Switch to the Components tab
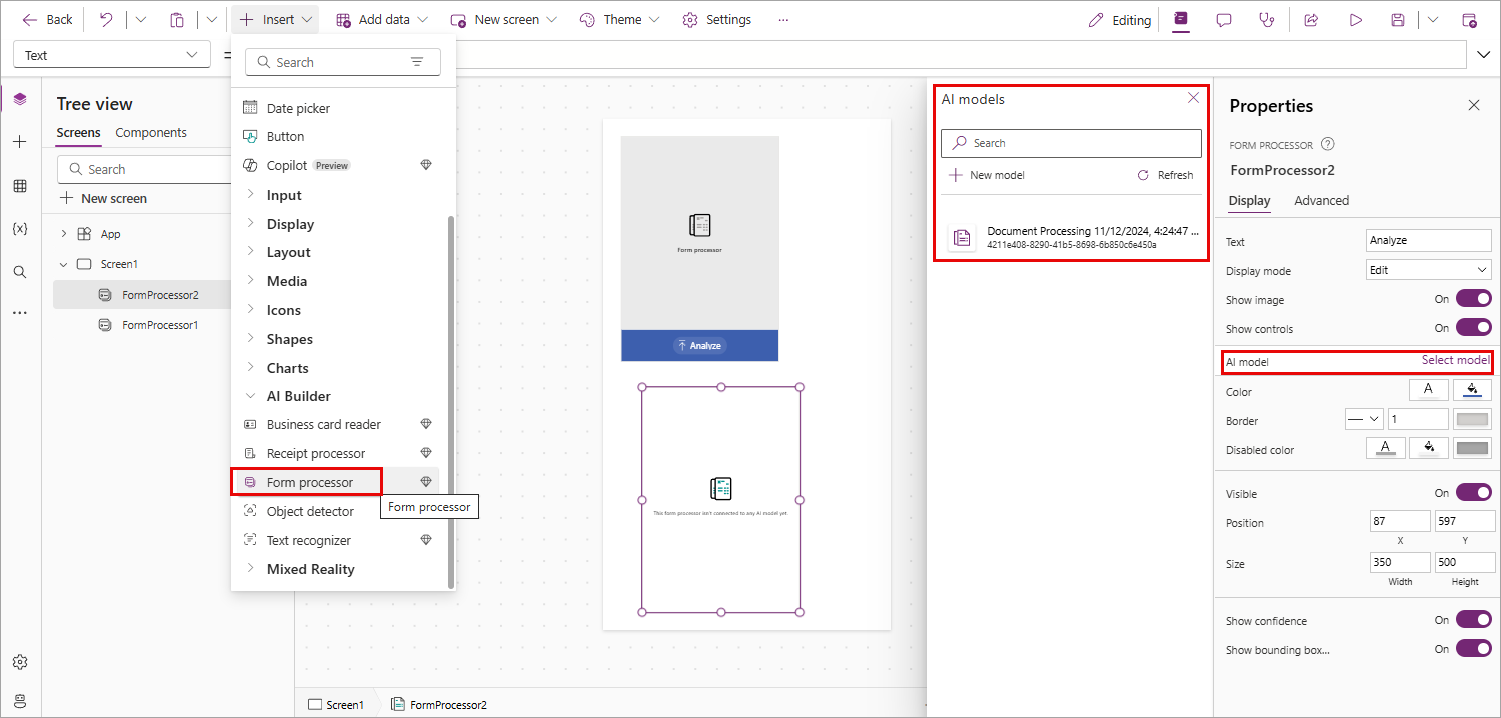Screen dimensions: 1501x718 pyautogui.click(x=151, y=132)
